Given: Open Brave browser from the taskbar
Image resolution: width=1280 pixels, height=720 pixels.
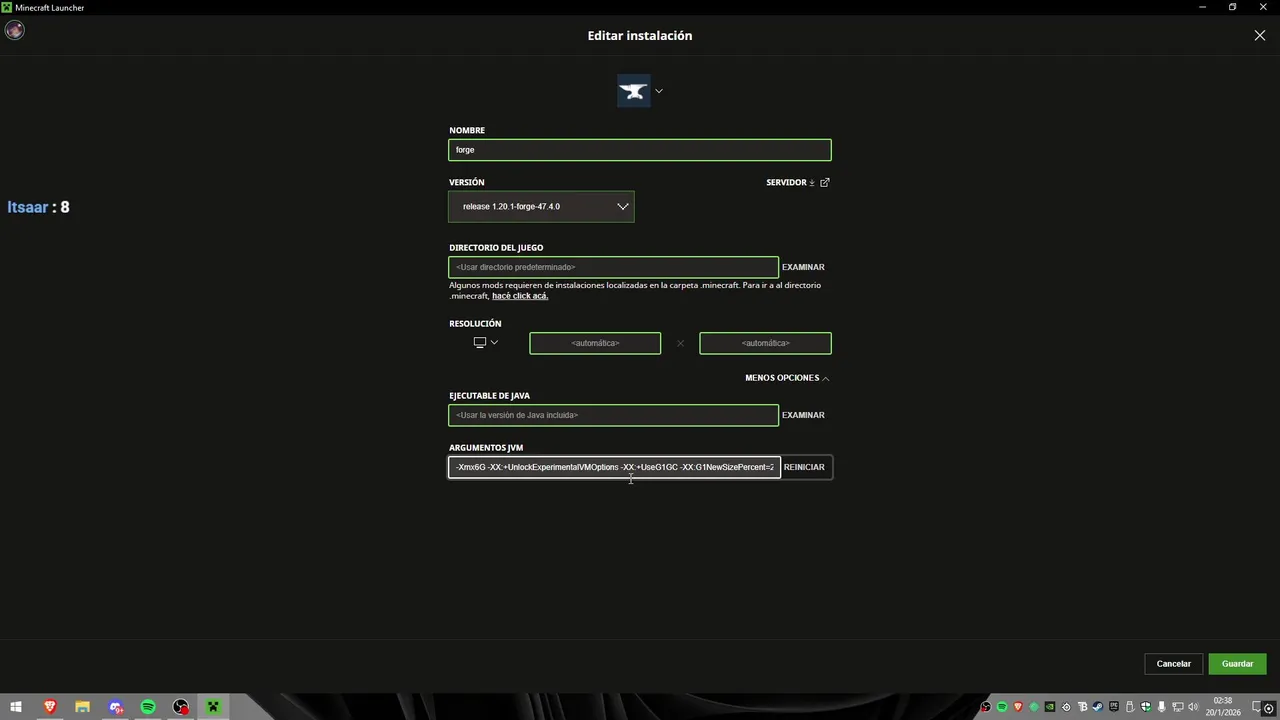Looking at the screenshot, I should tap(49, 707).
